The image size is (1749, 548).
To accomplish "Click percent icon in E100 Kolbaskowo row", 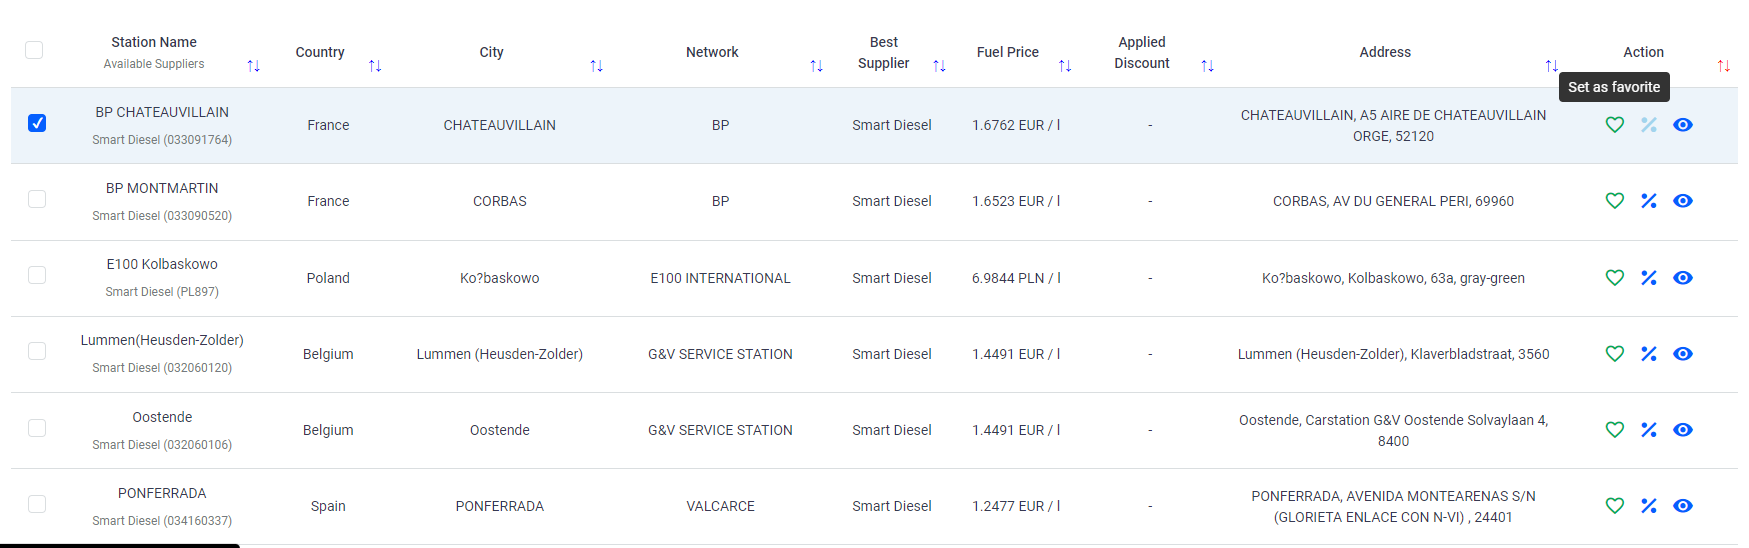I will tap(1648, 278).
